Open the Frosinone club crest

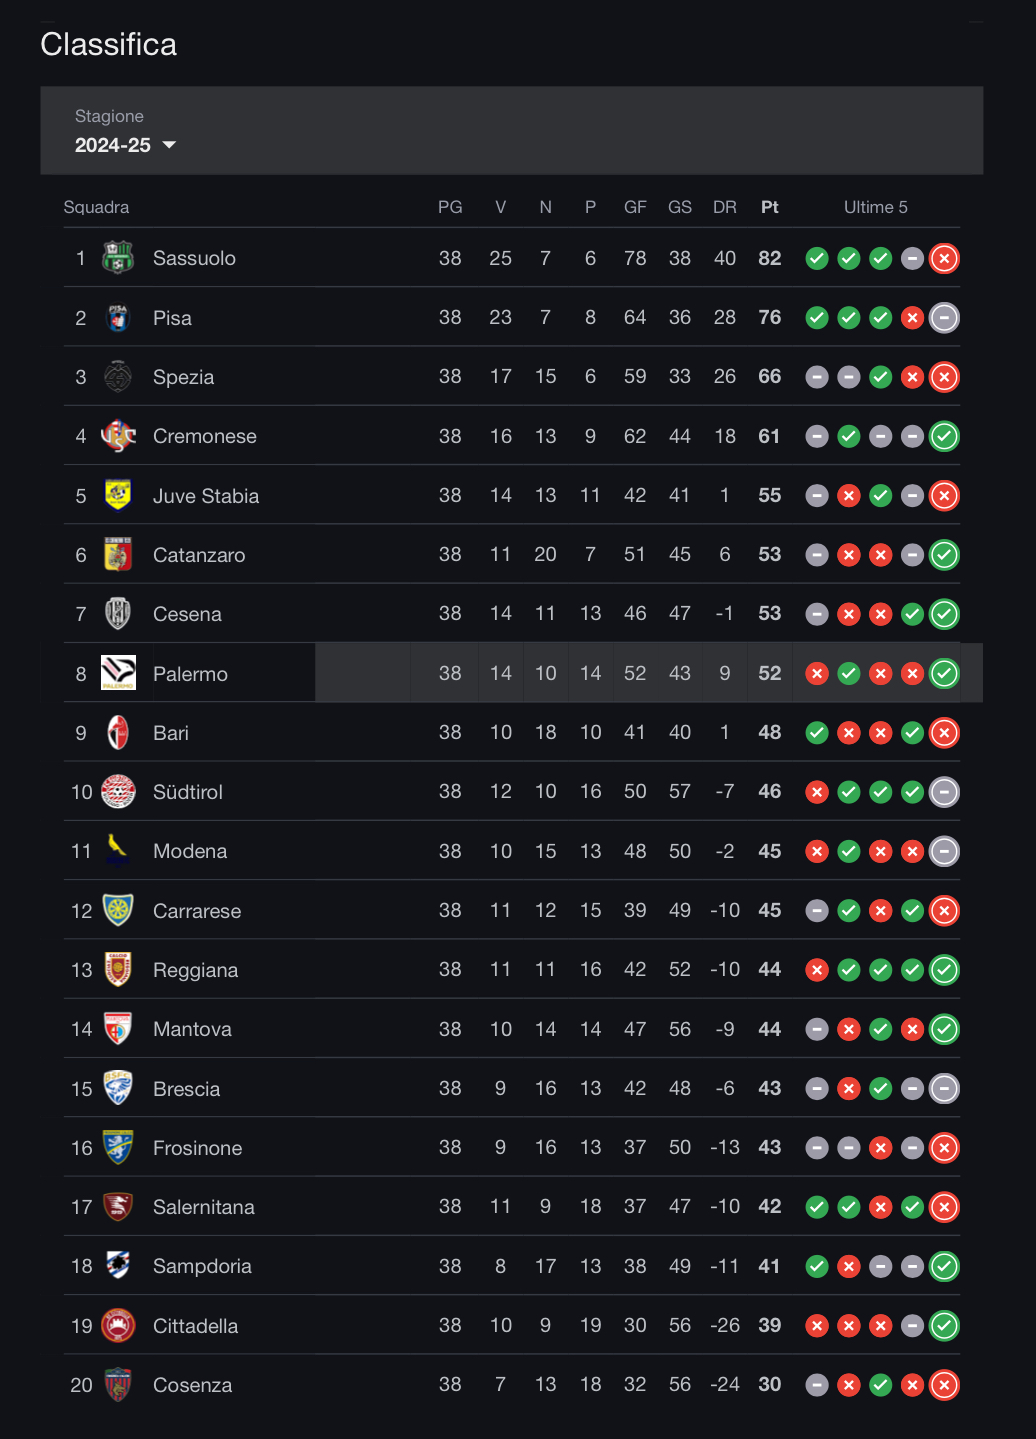point(118,1148)
